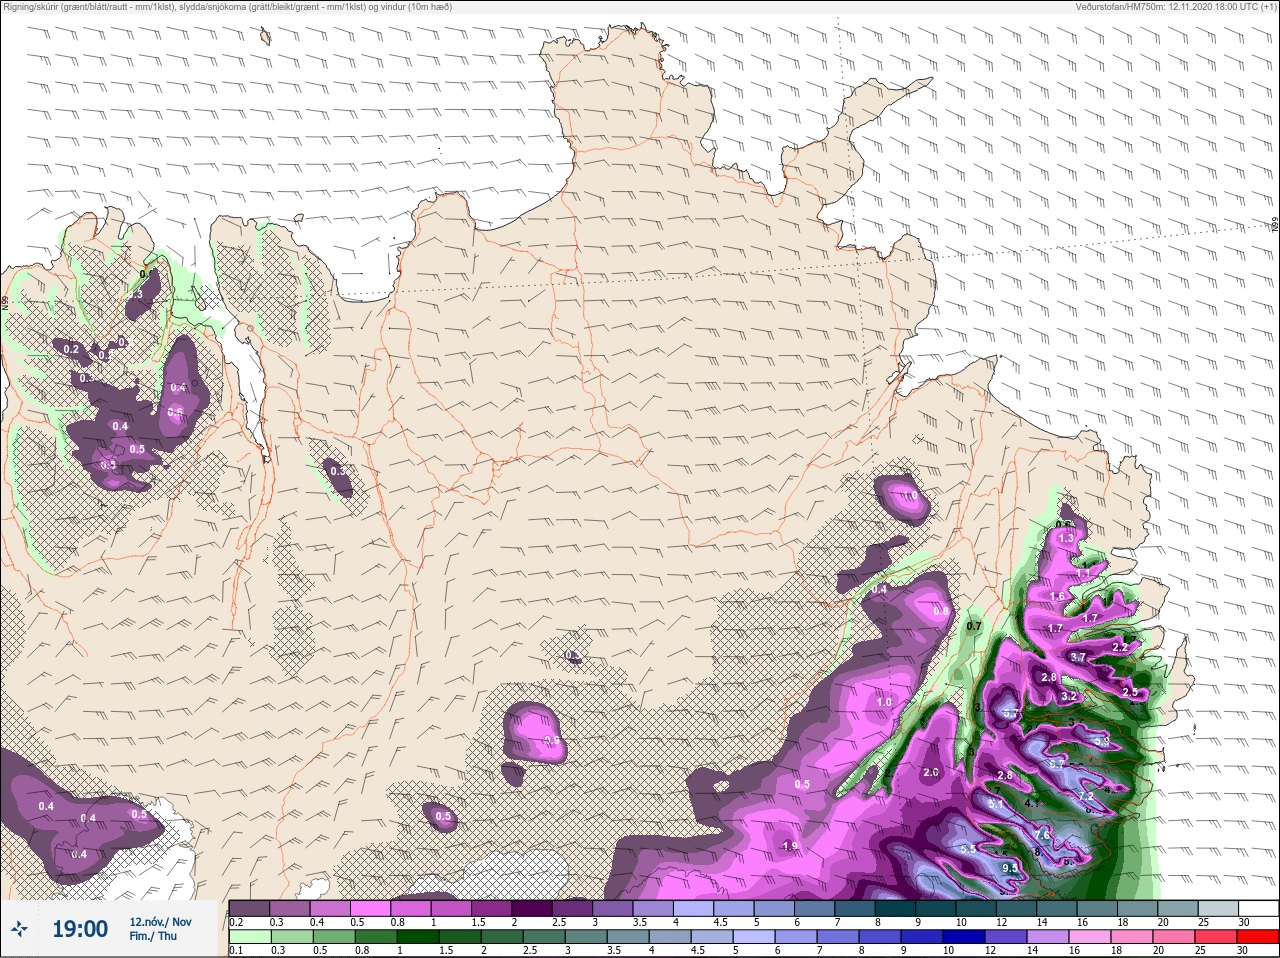Screen dimensions: 1280x958
Task: Click the '12.nóv./ Nov' date text
Action: click(x=160, y=921)
